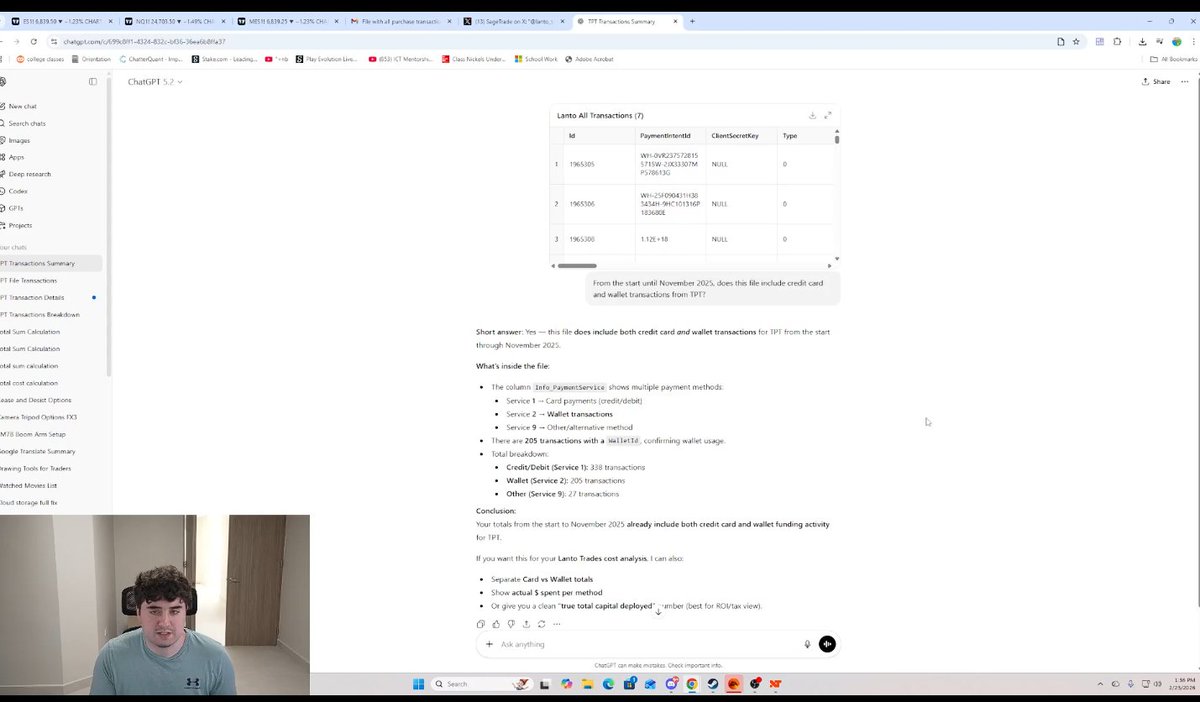Open the Camera Tripod Options FX3 chat
Viewport: 1200px width, 702px height.
point(39,417)
